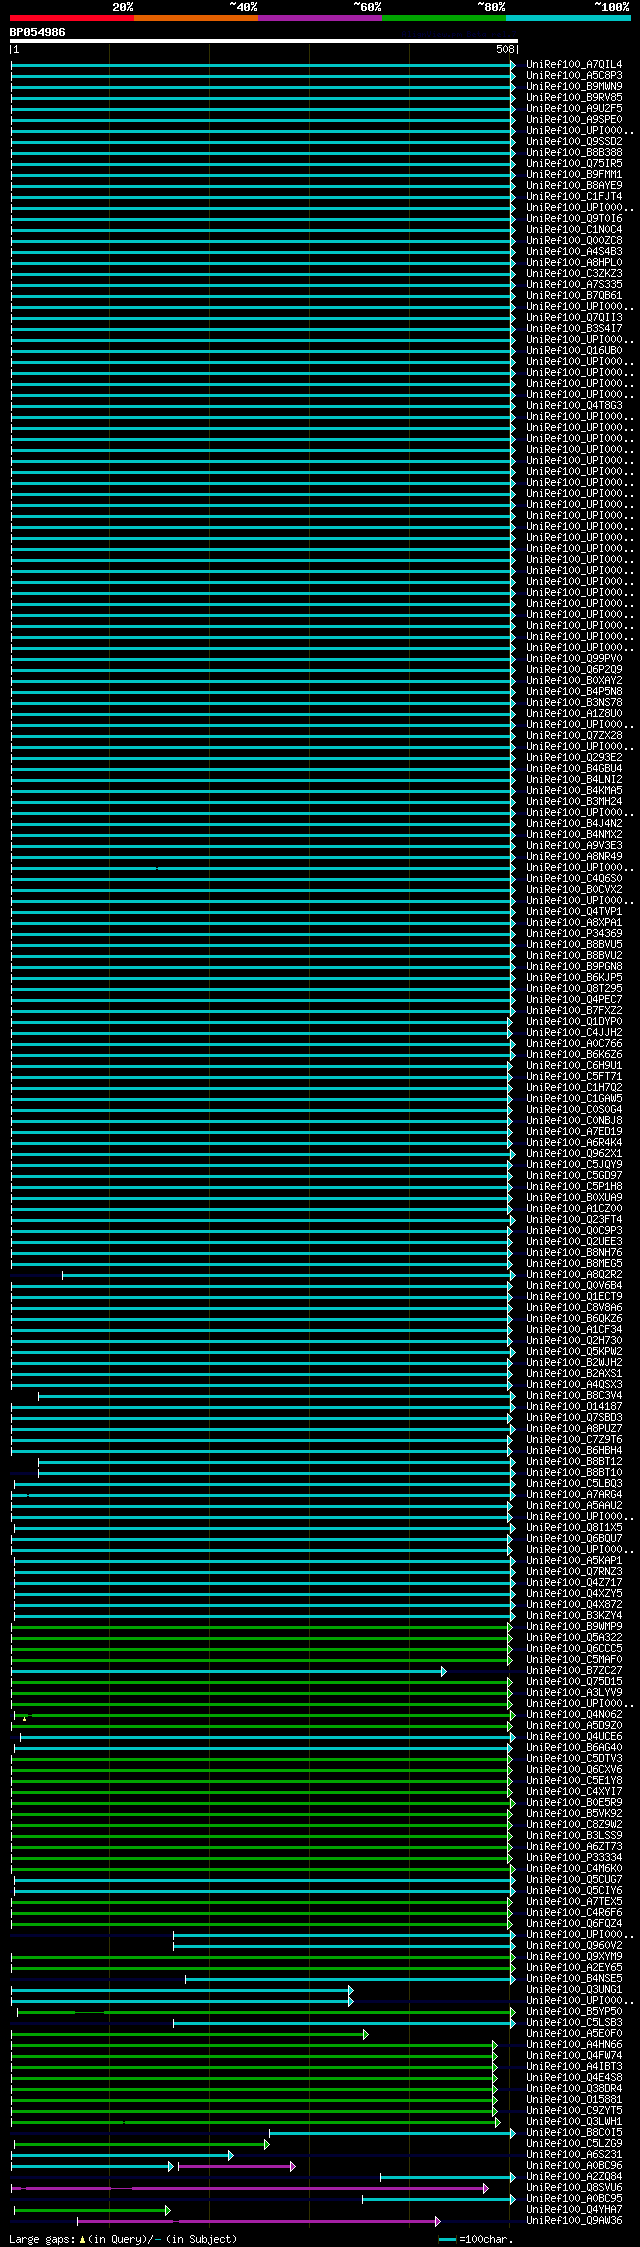Select label UniRef100_B7QB61
640x2247 pixels.
point(574,296)
